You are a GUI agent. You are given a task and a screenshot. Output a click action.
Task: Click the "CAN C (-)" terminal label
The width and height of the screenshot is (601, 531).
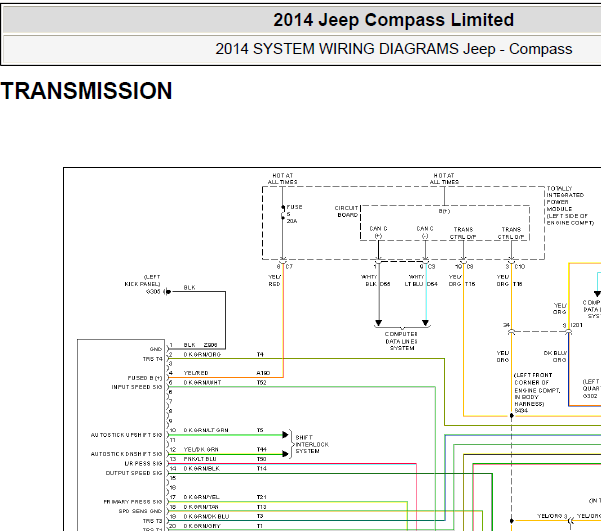425,232
